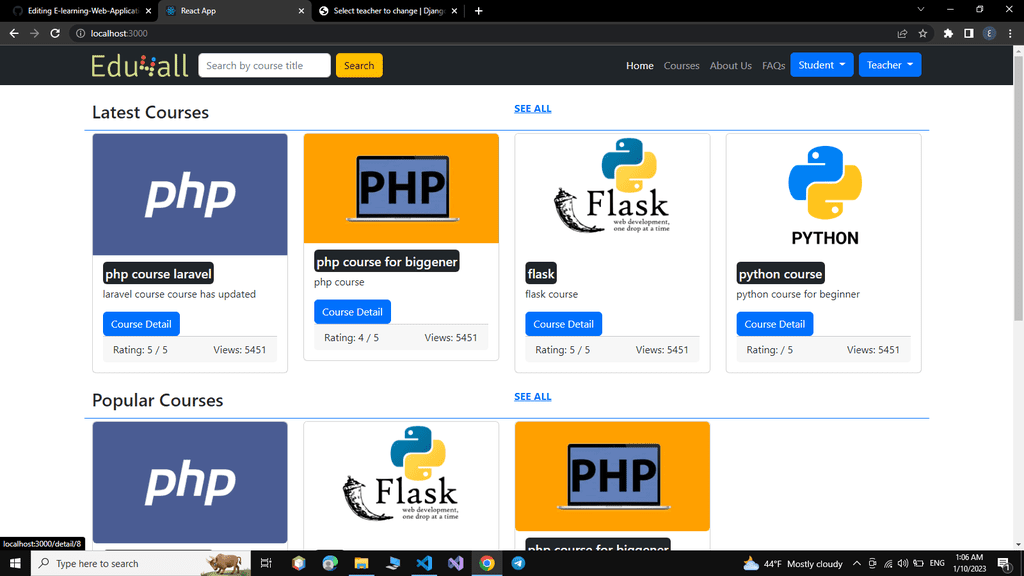Open Course Detail for php course for biggener

352,312
